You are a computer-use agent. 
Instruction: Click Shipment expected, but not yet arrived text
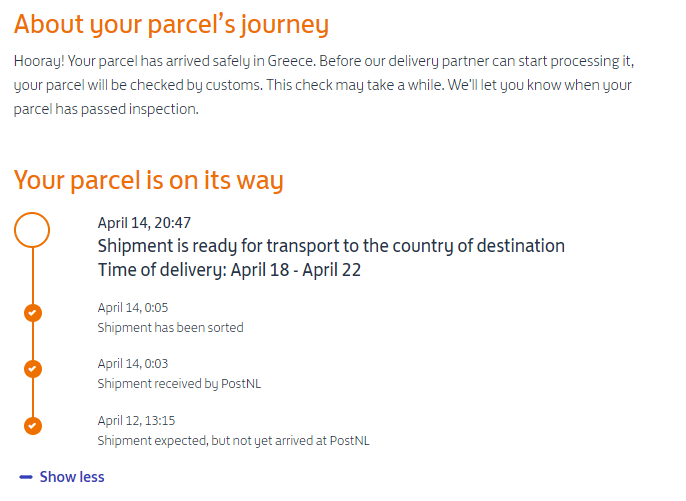[234, 441]
